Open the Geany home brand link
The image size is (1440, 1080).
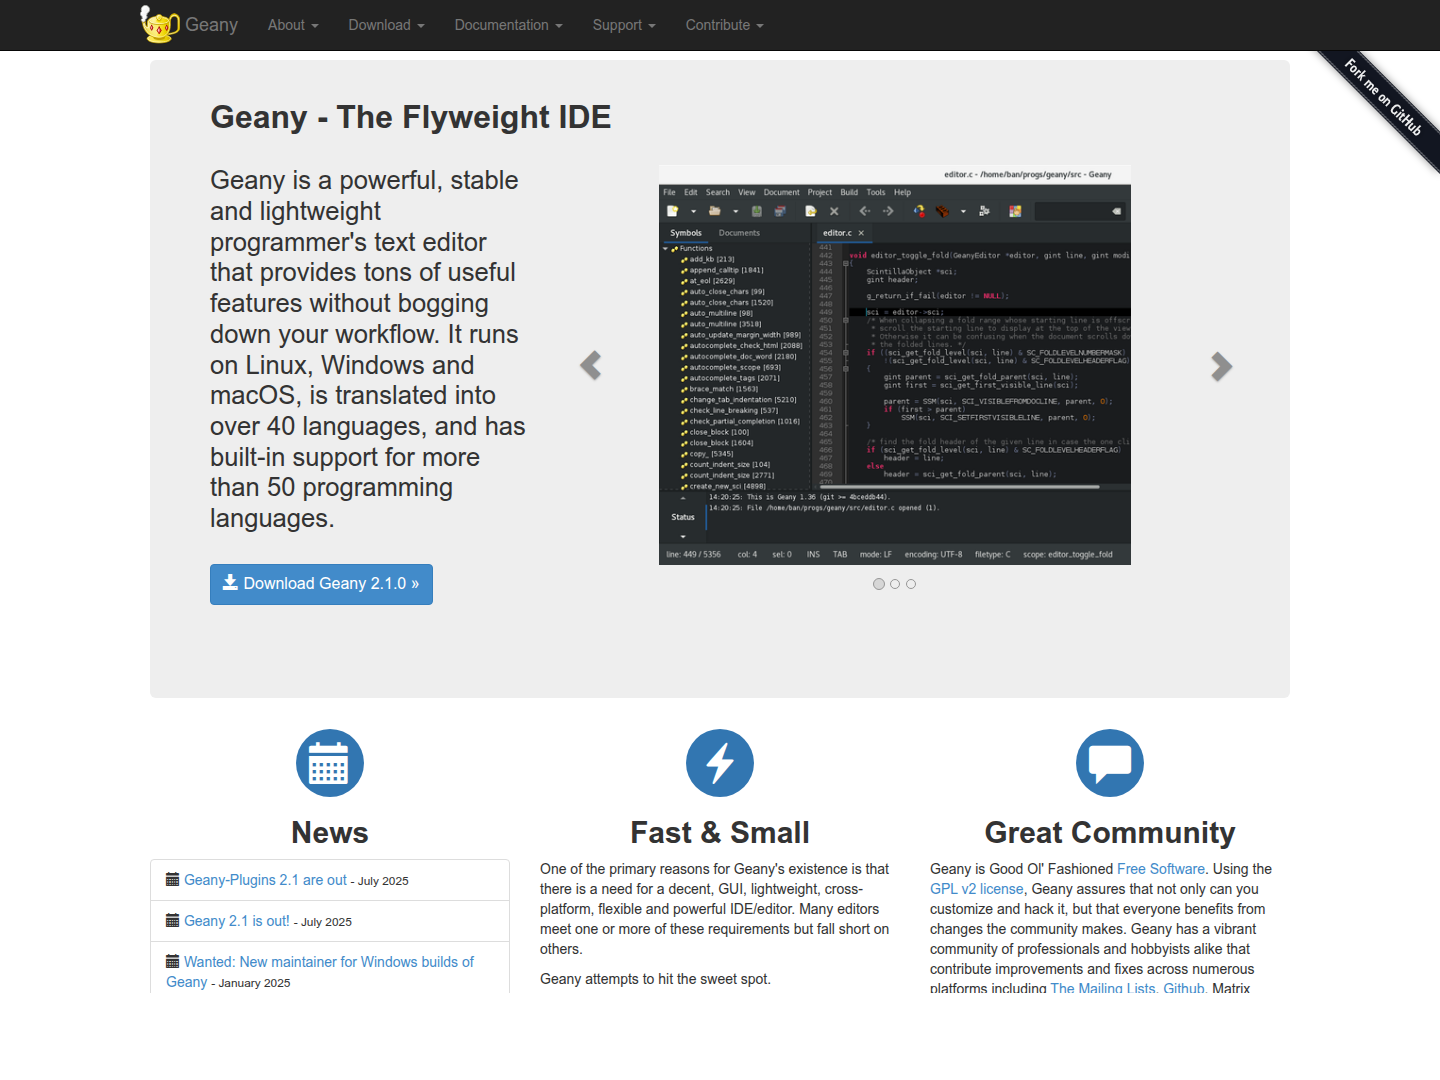[x=211, y=25]
